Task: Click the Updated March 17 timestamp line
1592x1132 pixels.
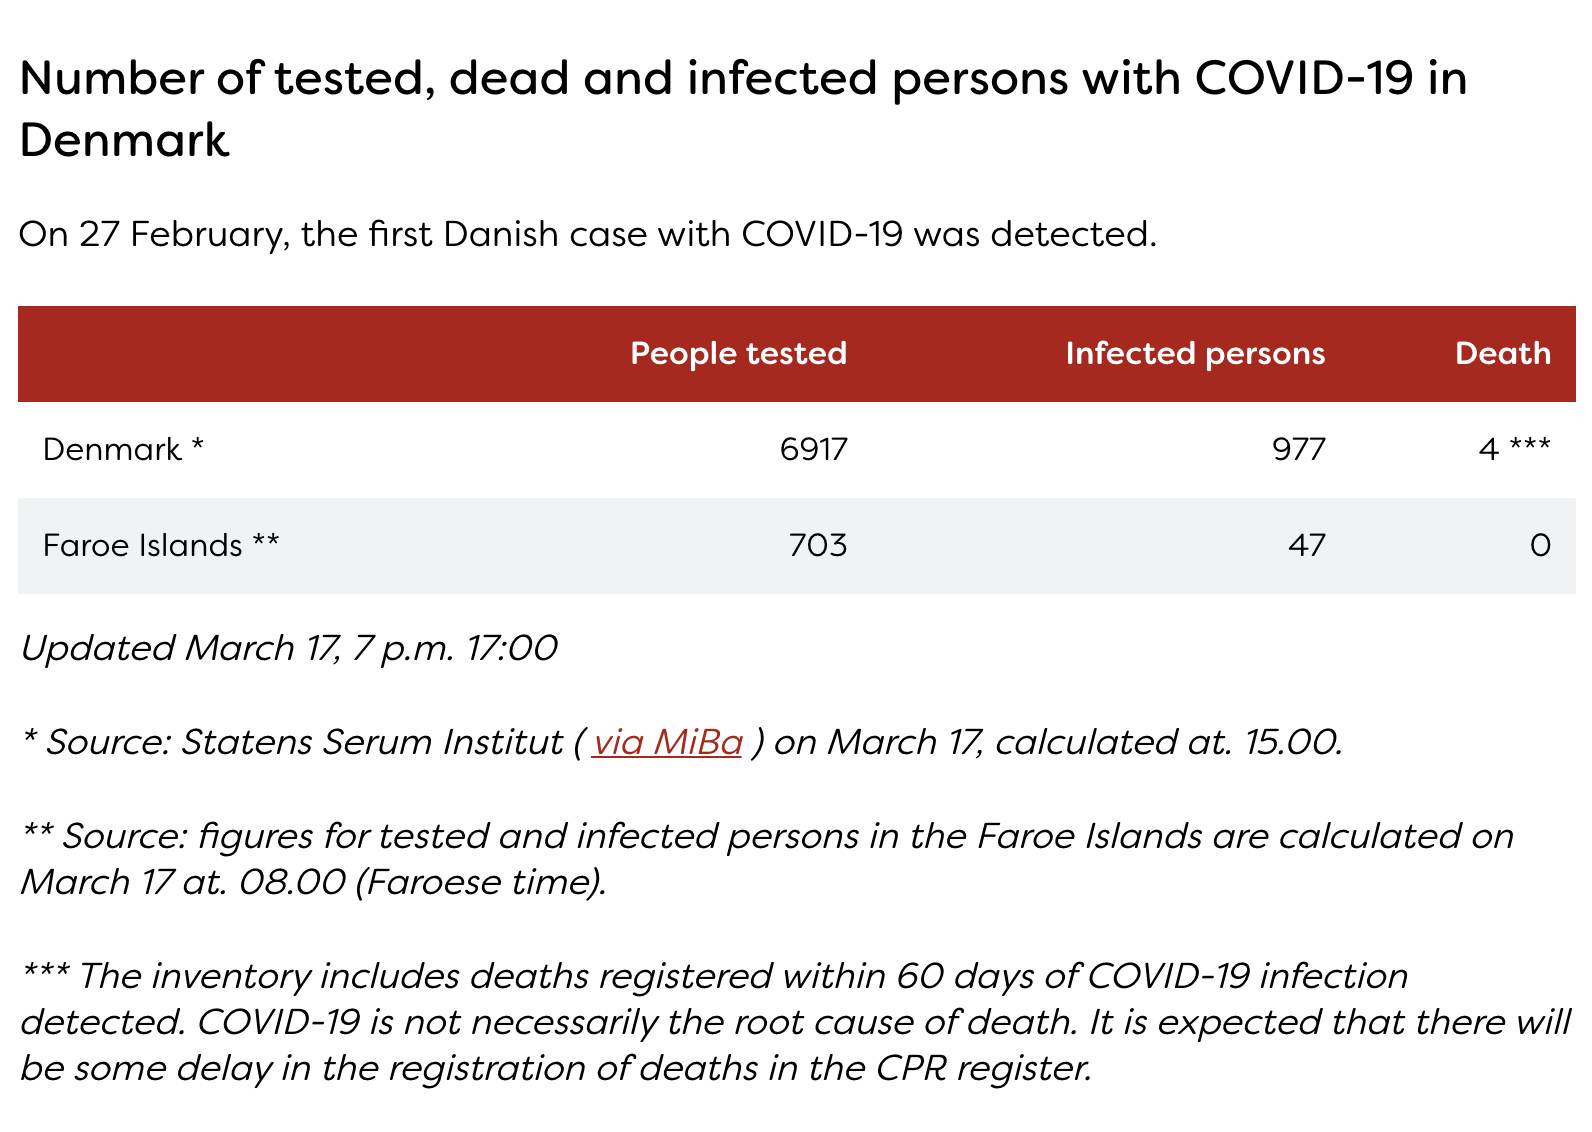Action: click(x=289, y=648)
